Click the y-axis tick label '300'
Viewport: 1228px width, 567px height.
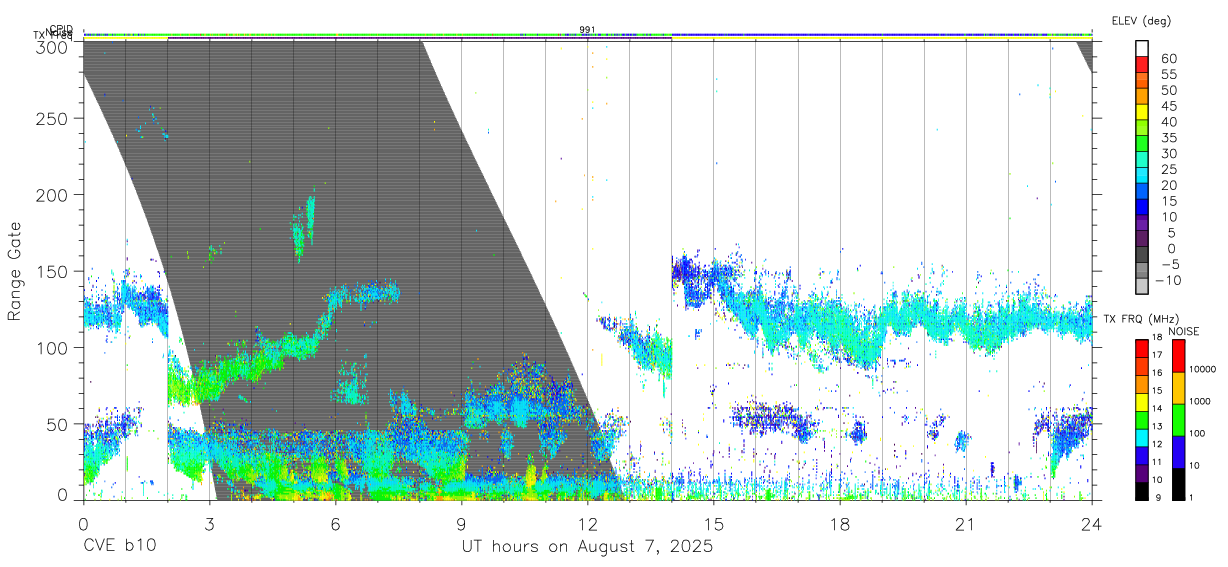coord(52,47)
